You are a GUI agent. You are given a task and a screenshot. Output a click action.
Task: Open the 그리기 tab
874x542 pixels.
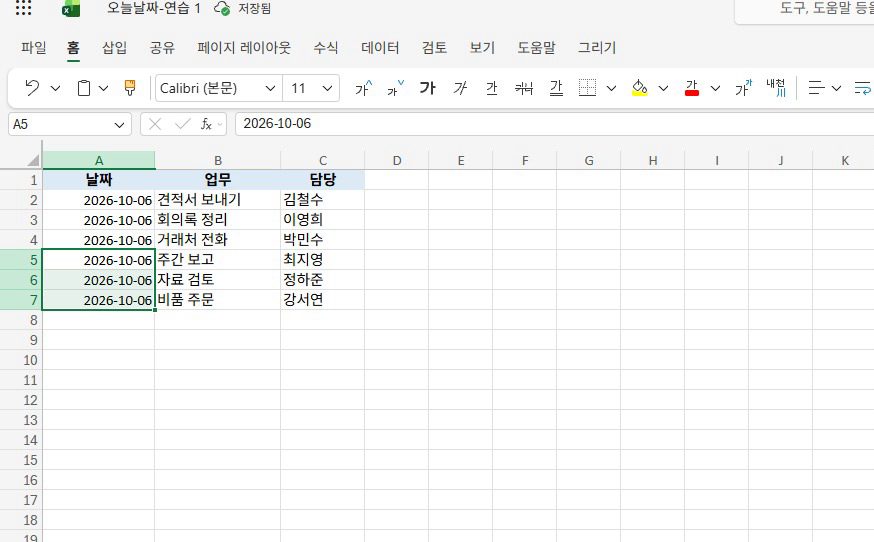click(597, 48)
